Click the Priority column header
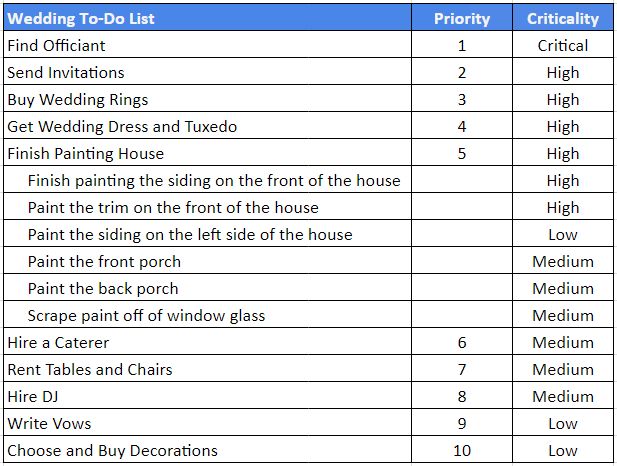 [x=462, y=18]
